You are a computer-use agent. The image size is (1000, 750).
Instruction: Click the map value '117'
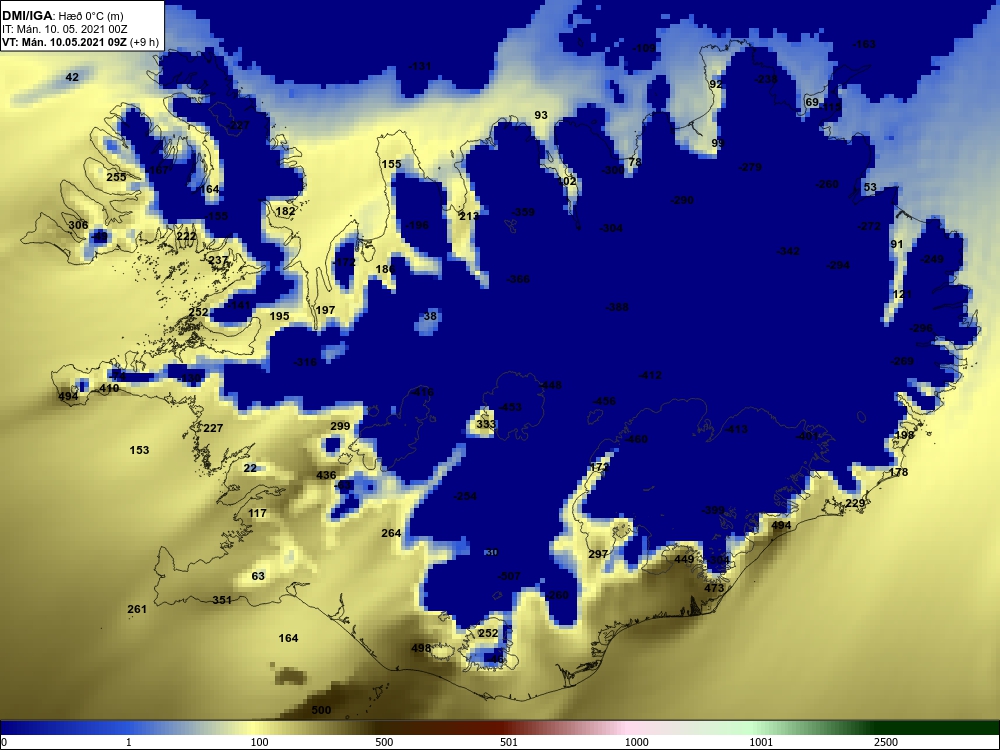pyautogui.click(x=257, y=513)
